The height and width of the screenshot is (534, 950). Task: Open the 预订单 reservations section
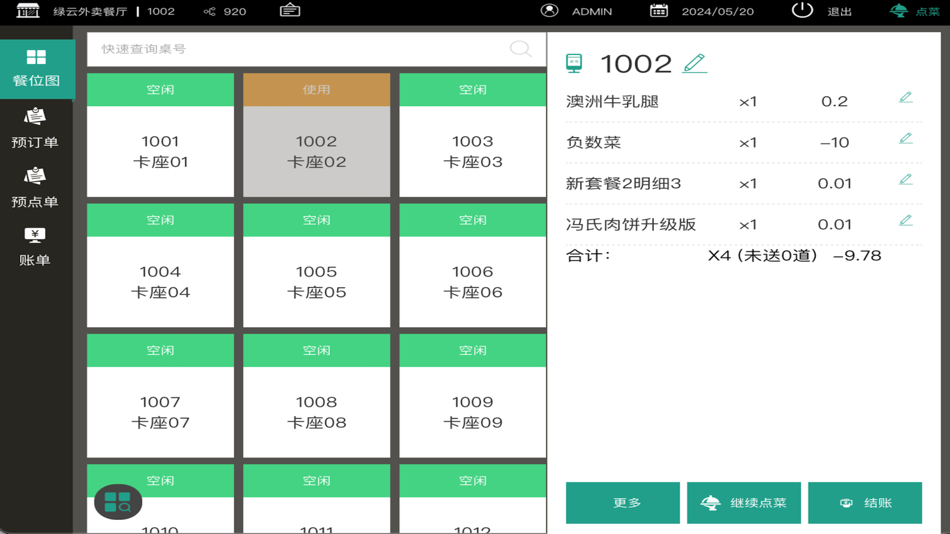[35, 128]
